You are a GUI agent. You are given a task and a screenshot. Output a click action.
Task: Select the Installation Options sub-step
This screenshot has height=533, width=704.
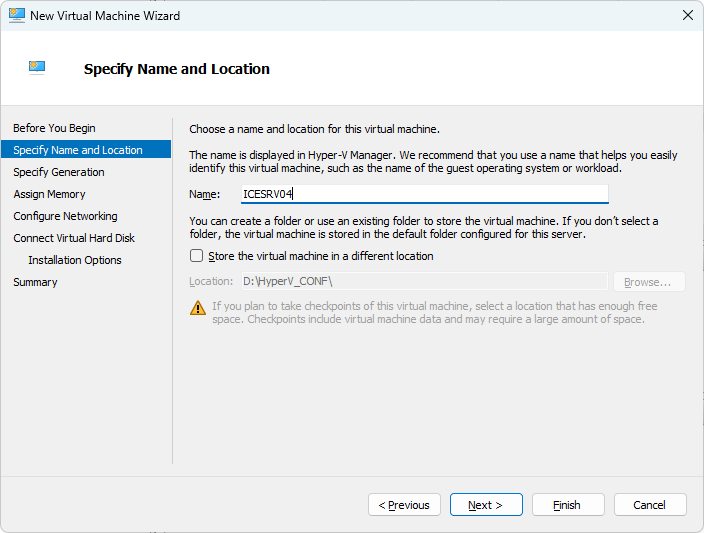pos(75,260)
